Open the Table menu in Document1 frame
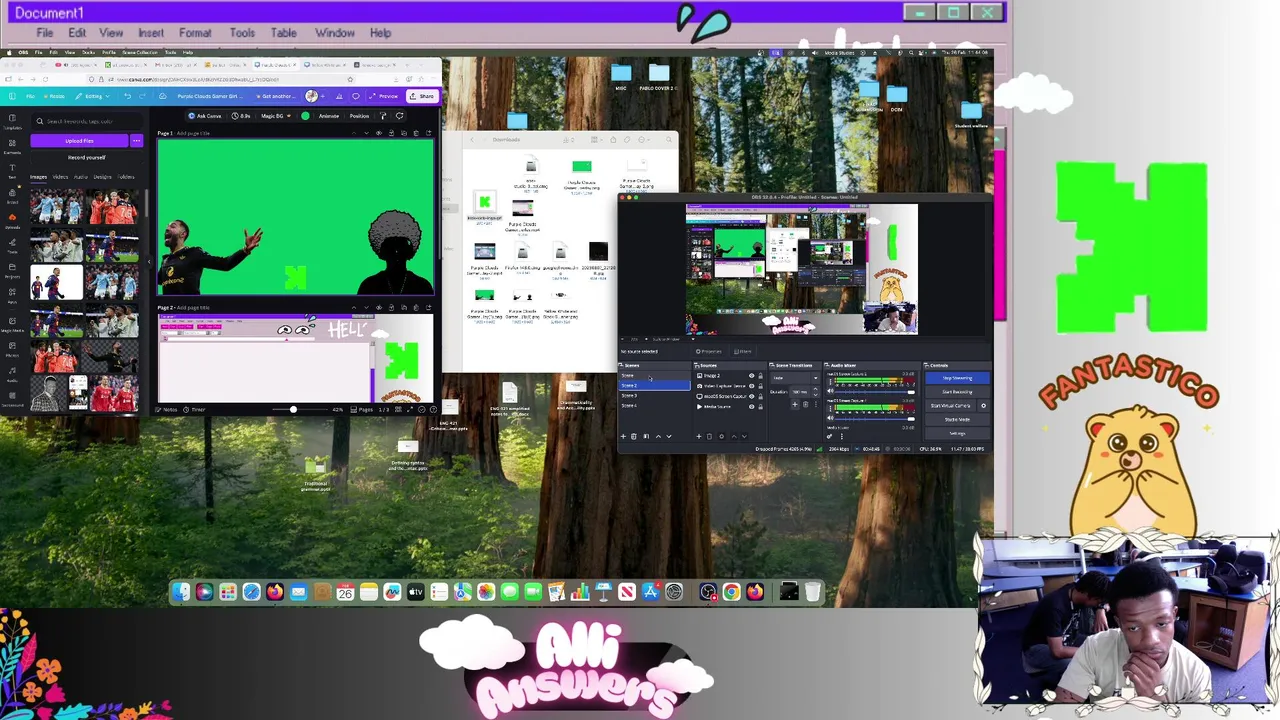The image size is (1280, 720). (284, 33)
